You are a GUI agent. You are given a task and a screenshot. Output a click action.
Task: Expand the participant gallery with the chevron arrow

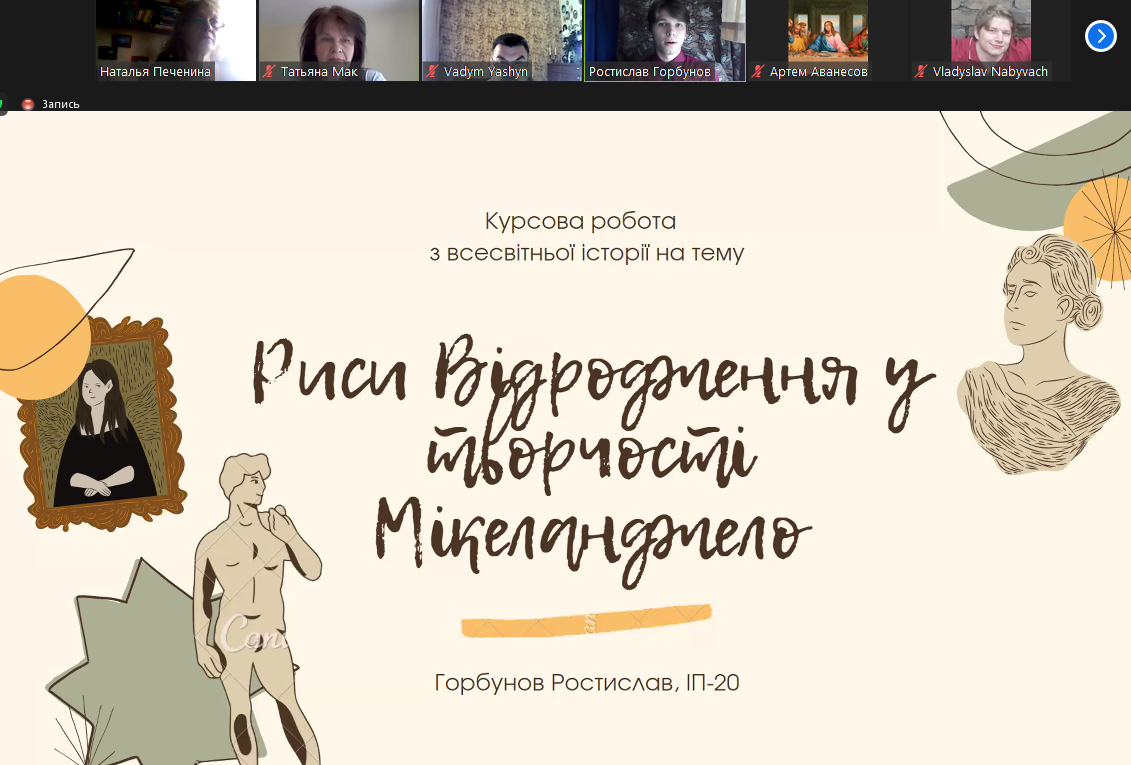1100,36
